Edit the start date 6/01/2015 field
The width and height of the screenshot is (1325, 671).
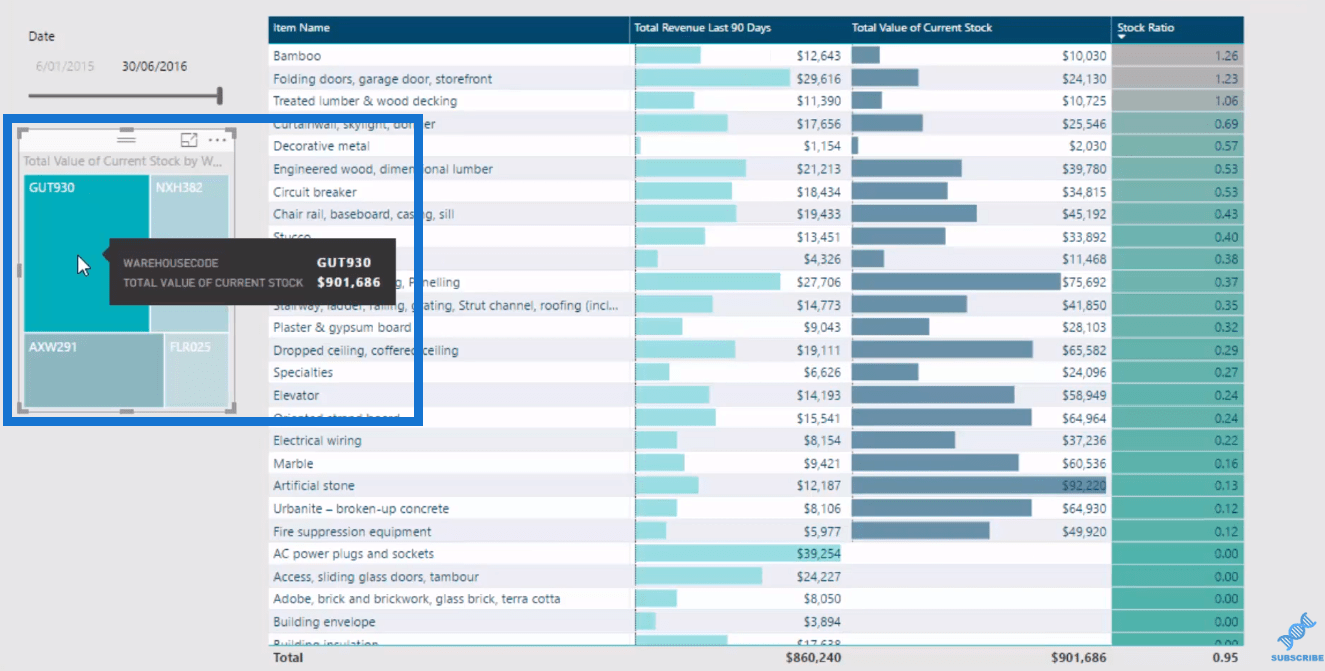click(65, 67)
